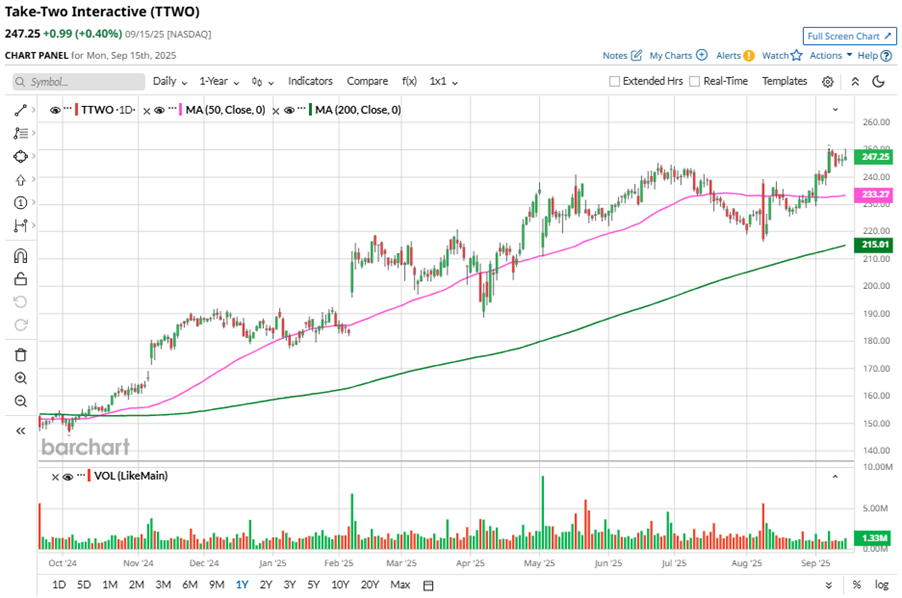
Task: Select the numbered circle label tool
Action: 20,202
